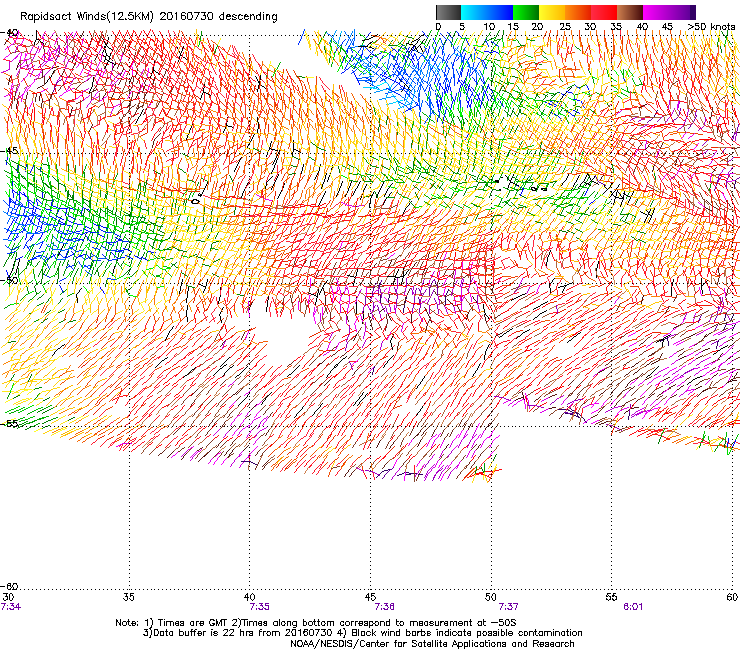The image size is (740, 650).
Task: Select the orange 25-30 knots legend color
Action: click(x=578, y=12)
